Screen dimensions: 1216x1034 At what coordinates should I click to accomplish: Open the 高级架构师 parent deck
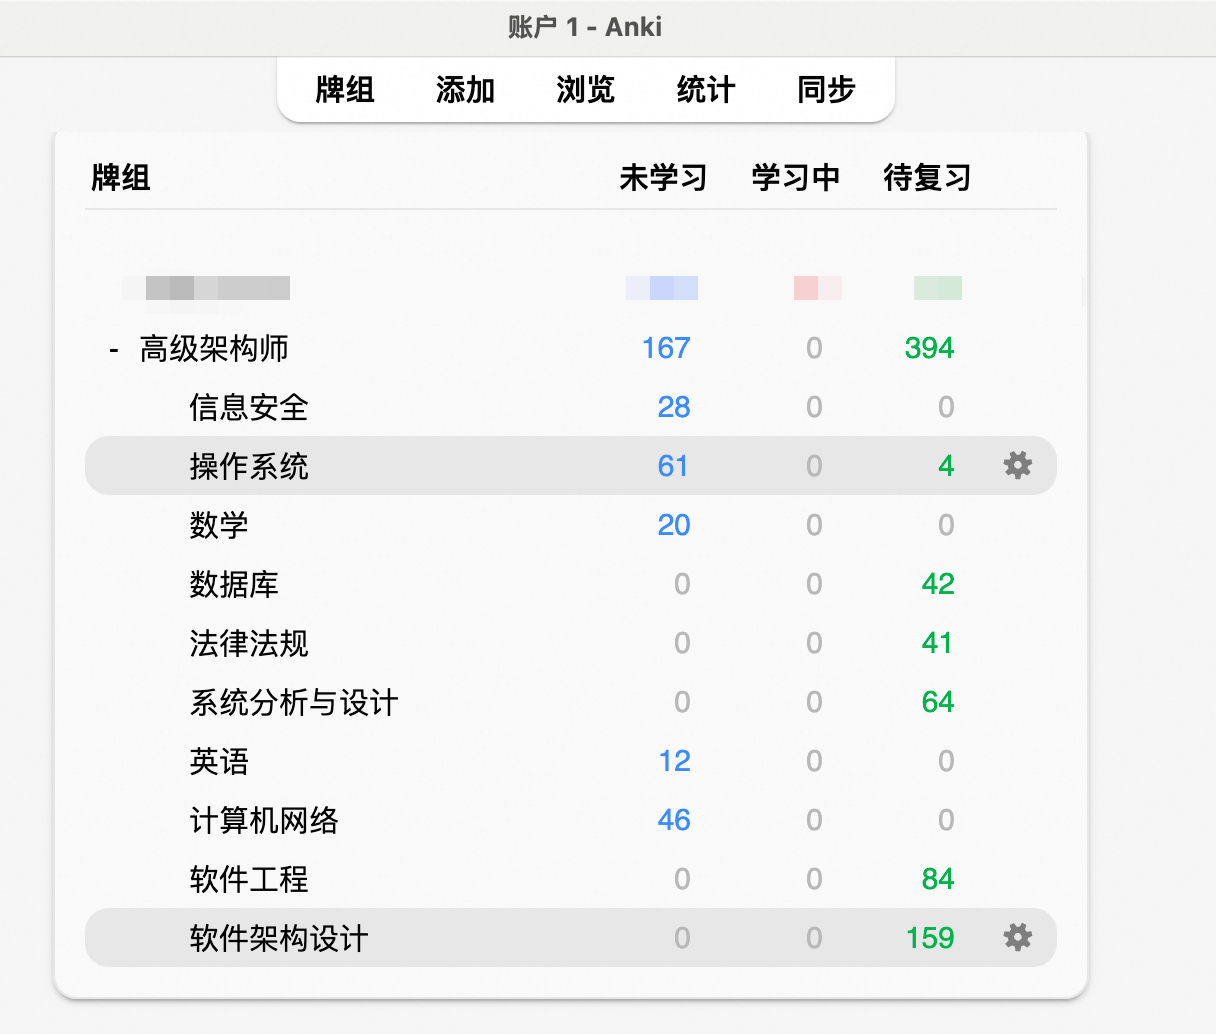pyautogui.click(x=214, y=348)
